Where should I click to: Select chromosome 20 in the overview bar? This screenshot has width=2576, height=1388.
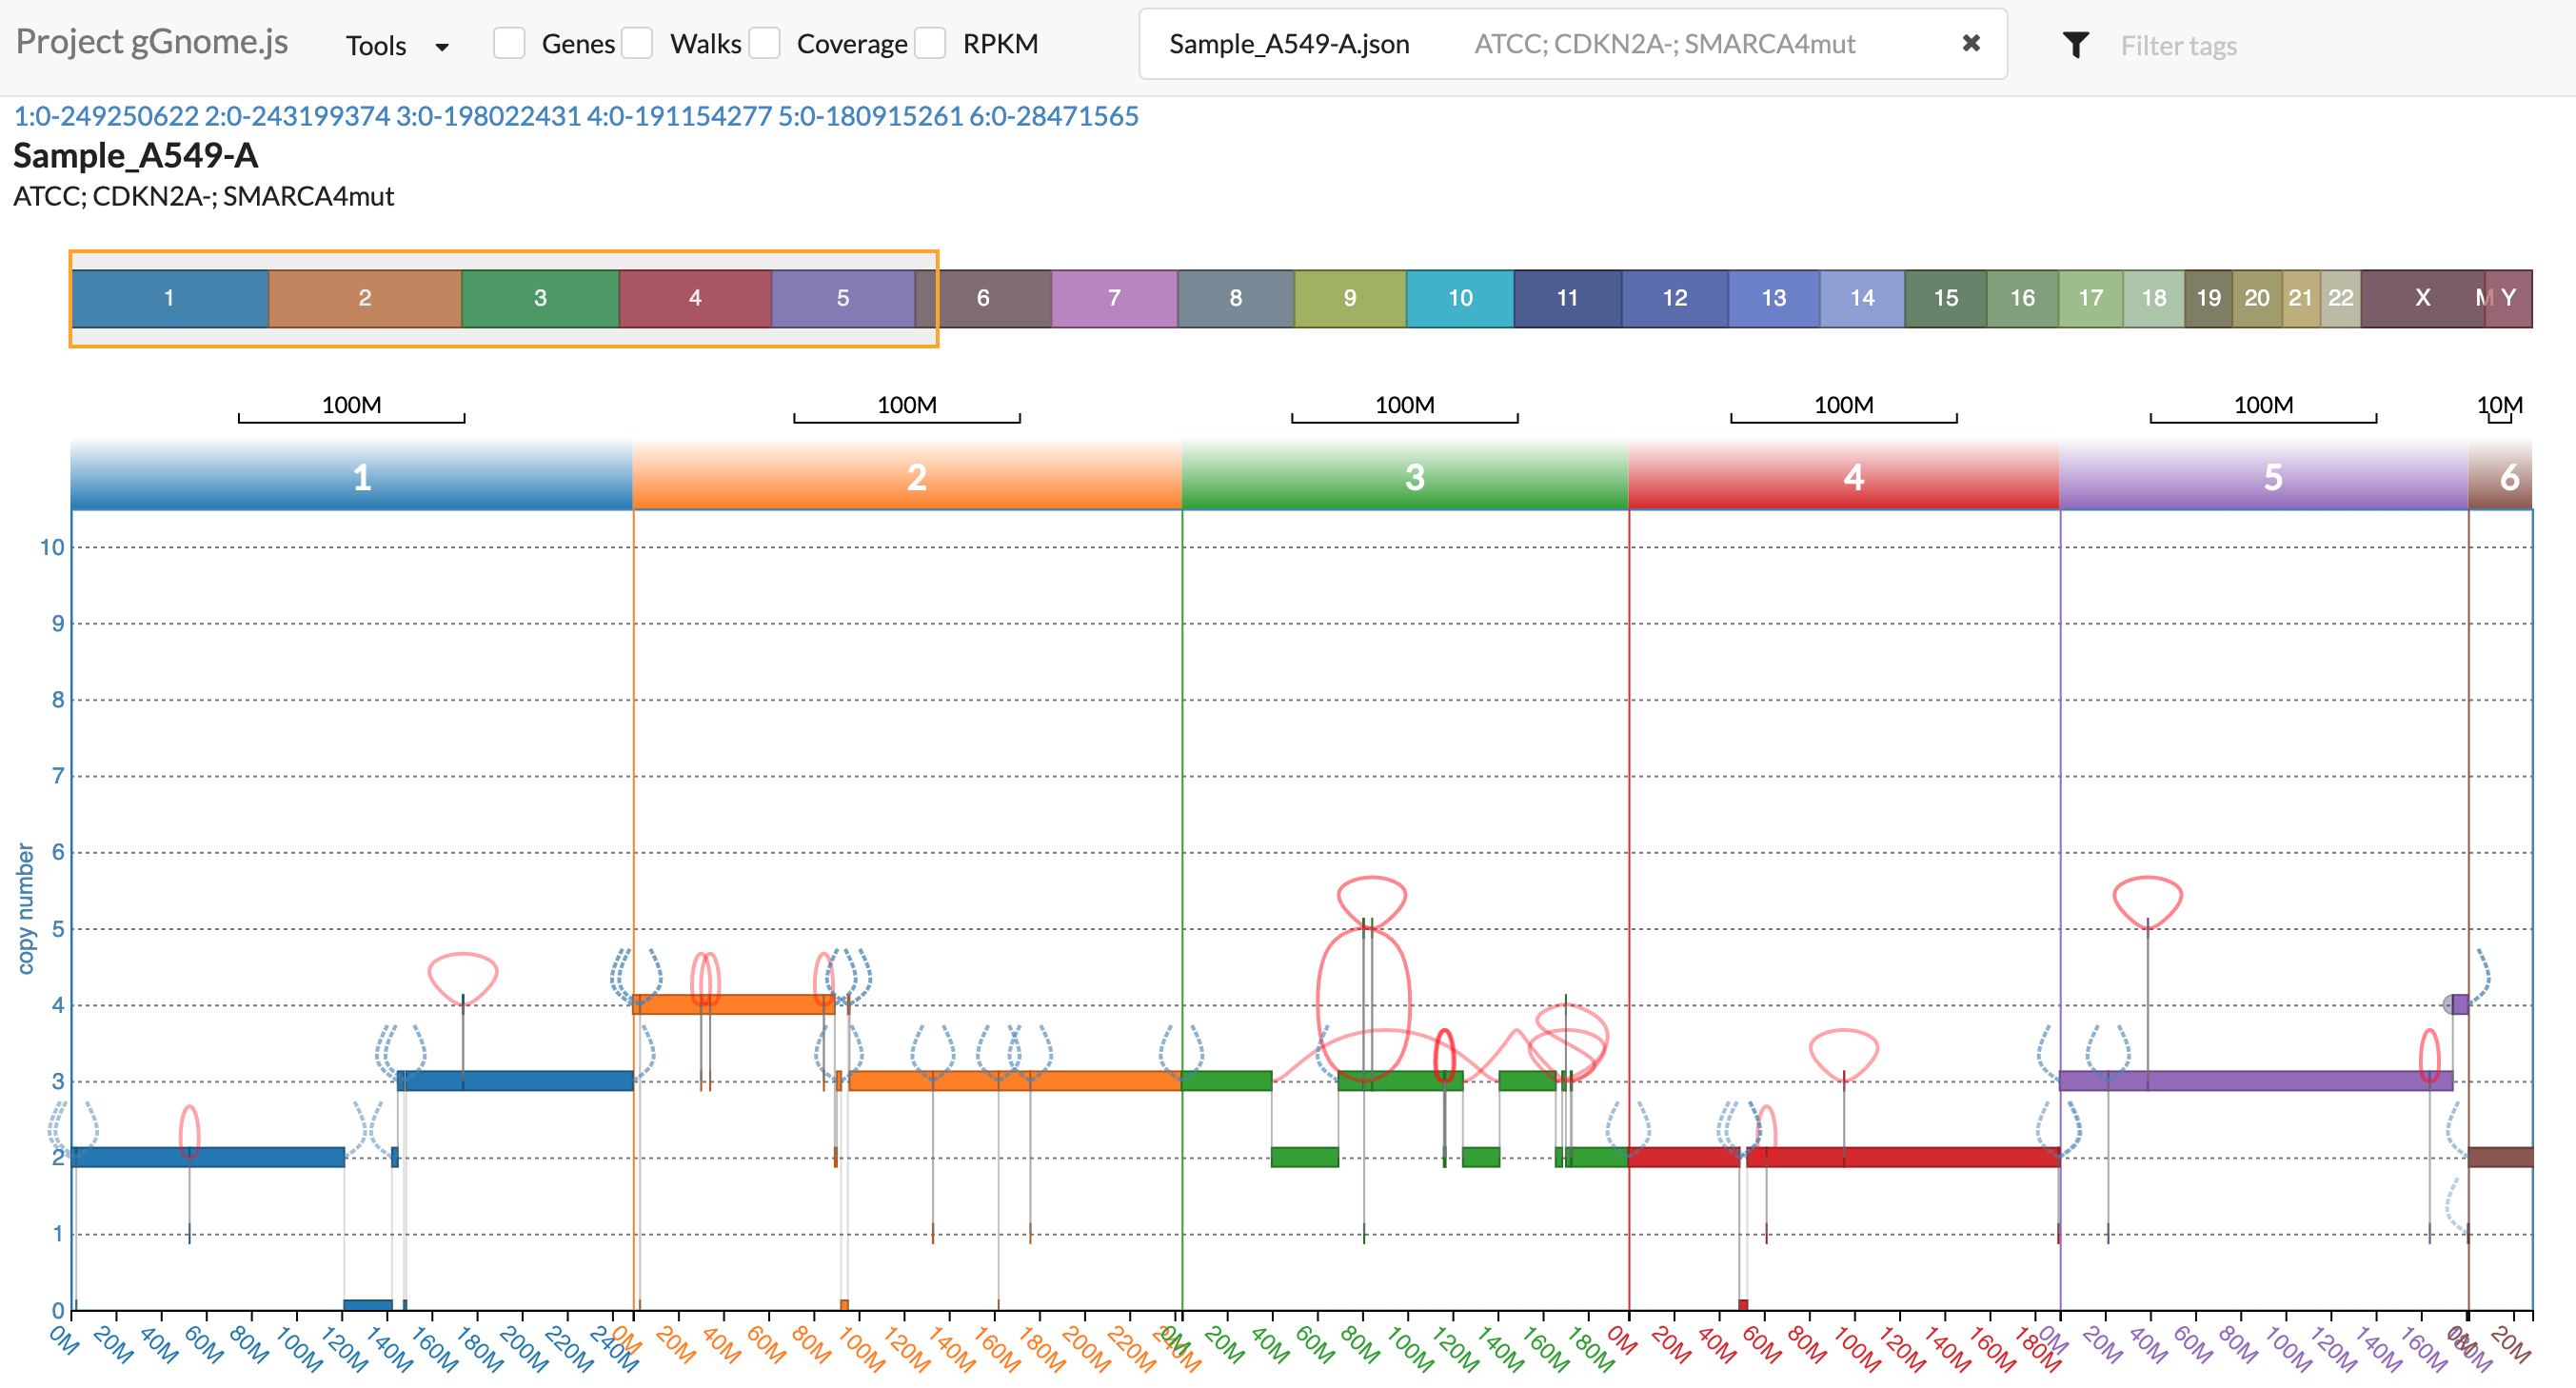tap(2257, 298)
